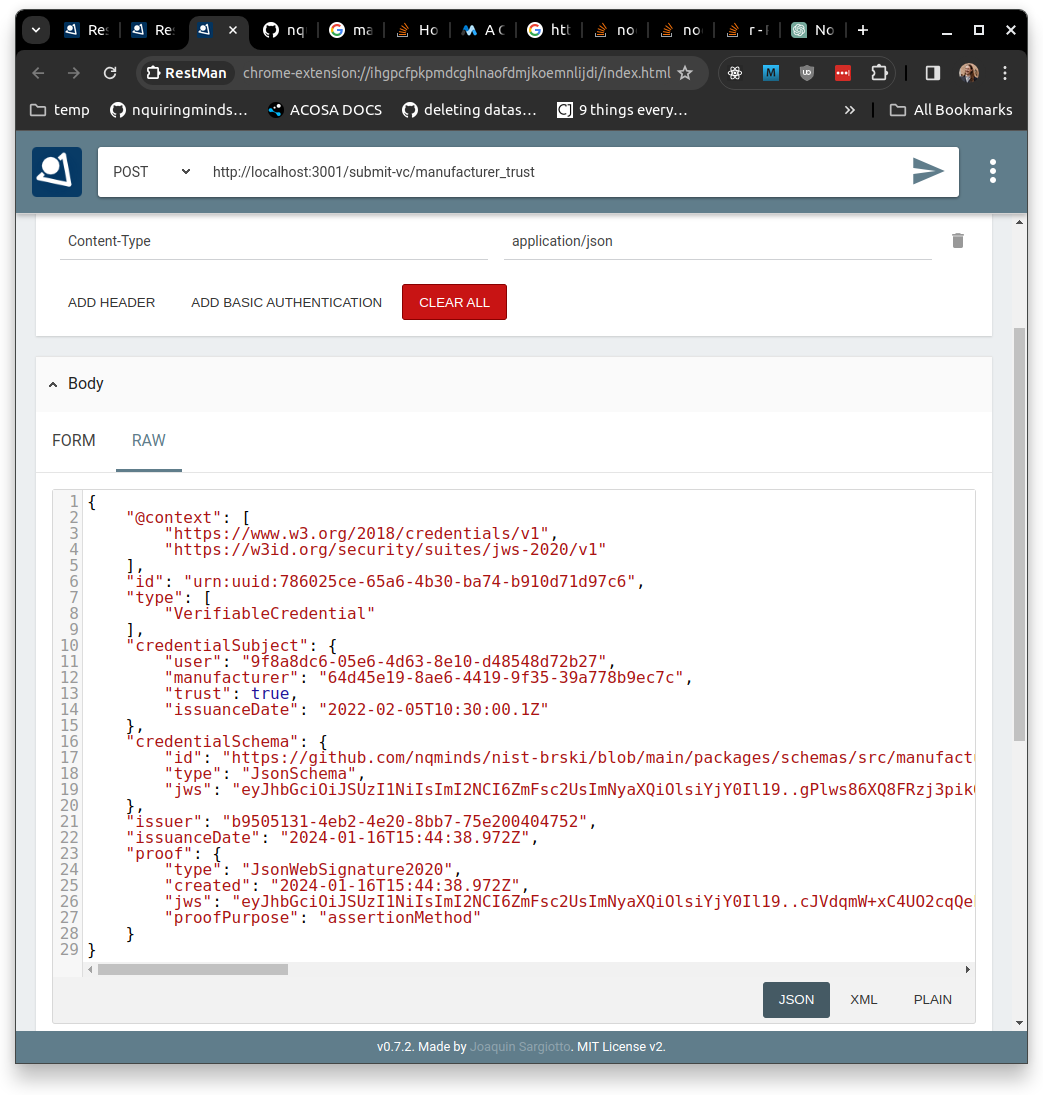
Task: Select the RAW body tab
Action: click(149, 441)
